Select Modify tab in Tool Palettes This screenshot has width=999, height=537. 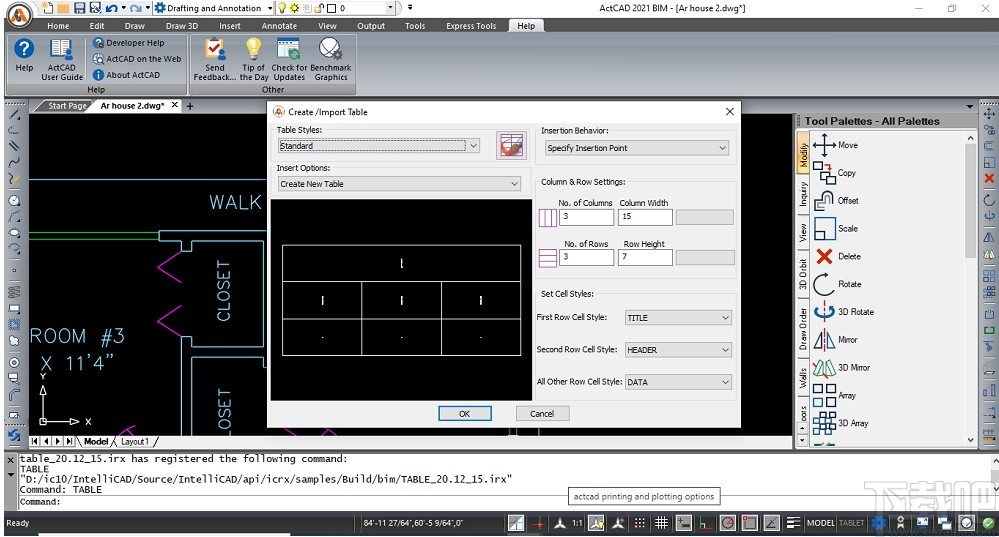coord(803,154)
